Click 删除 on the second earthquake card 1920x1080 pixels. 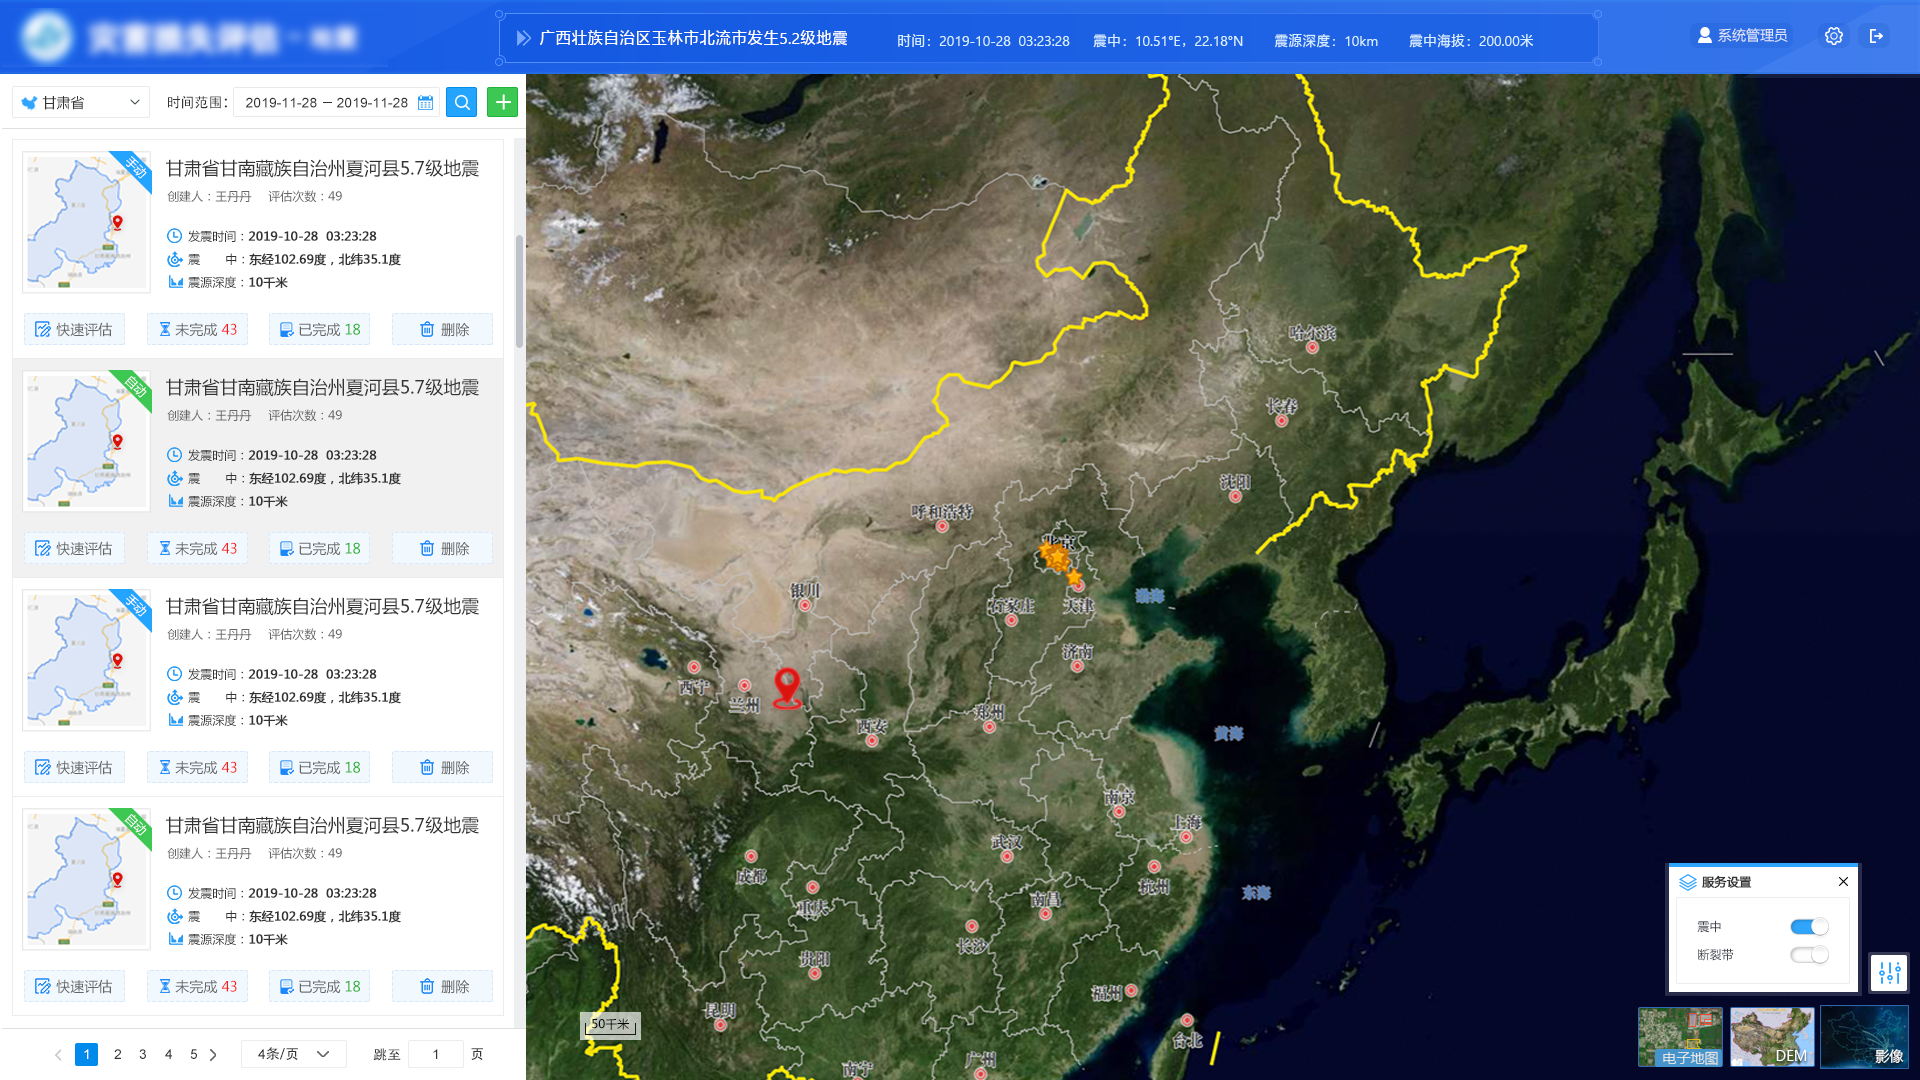(442, 548)
